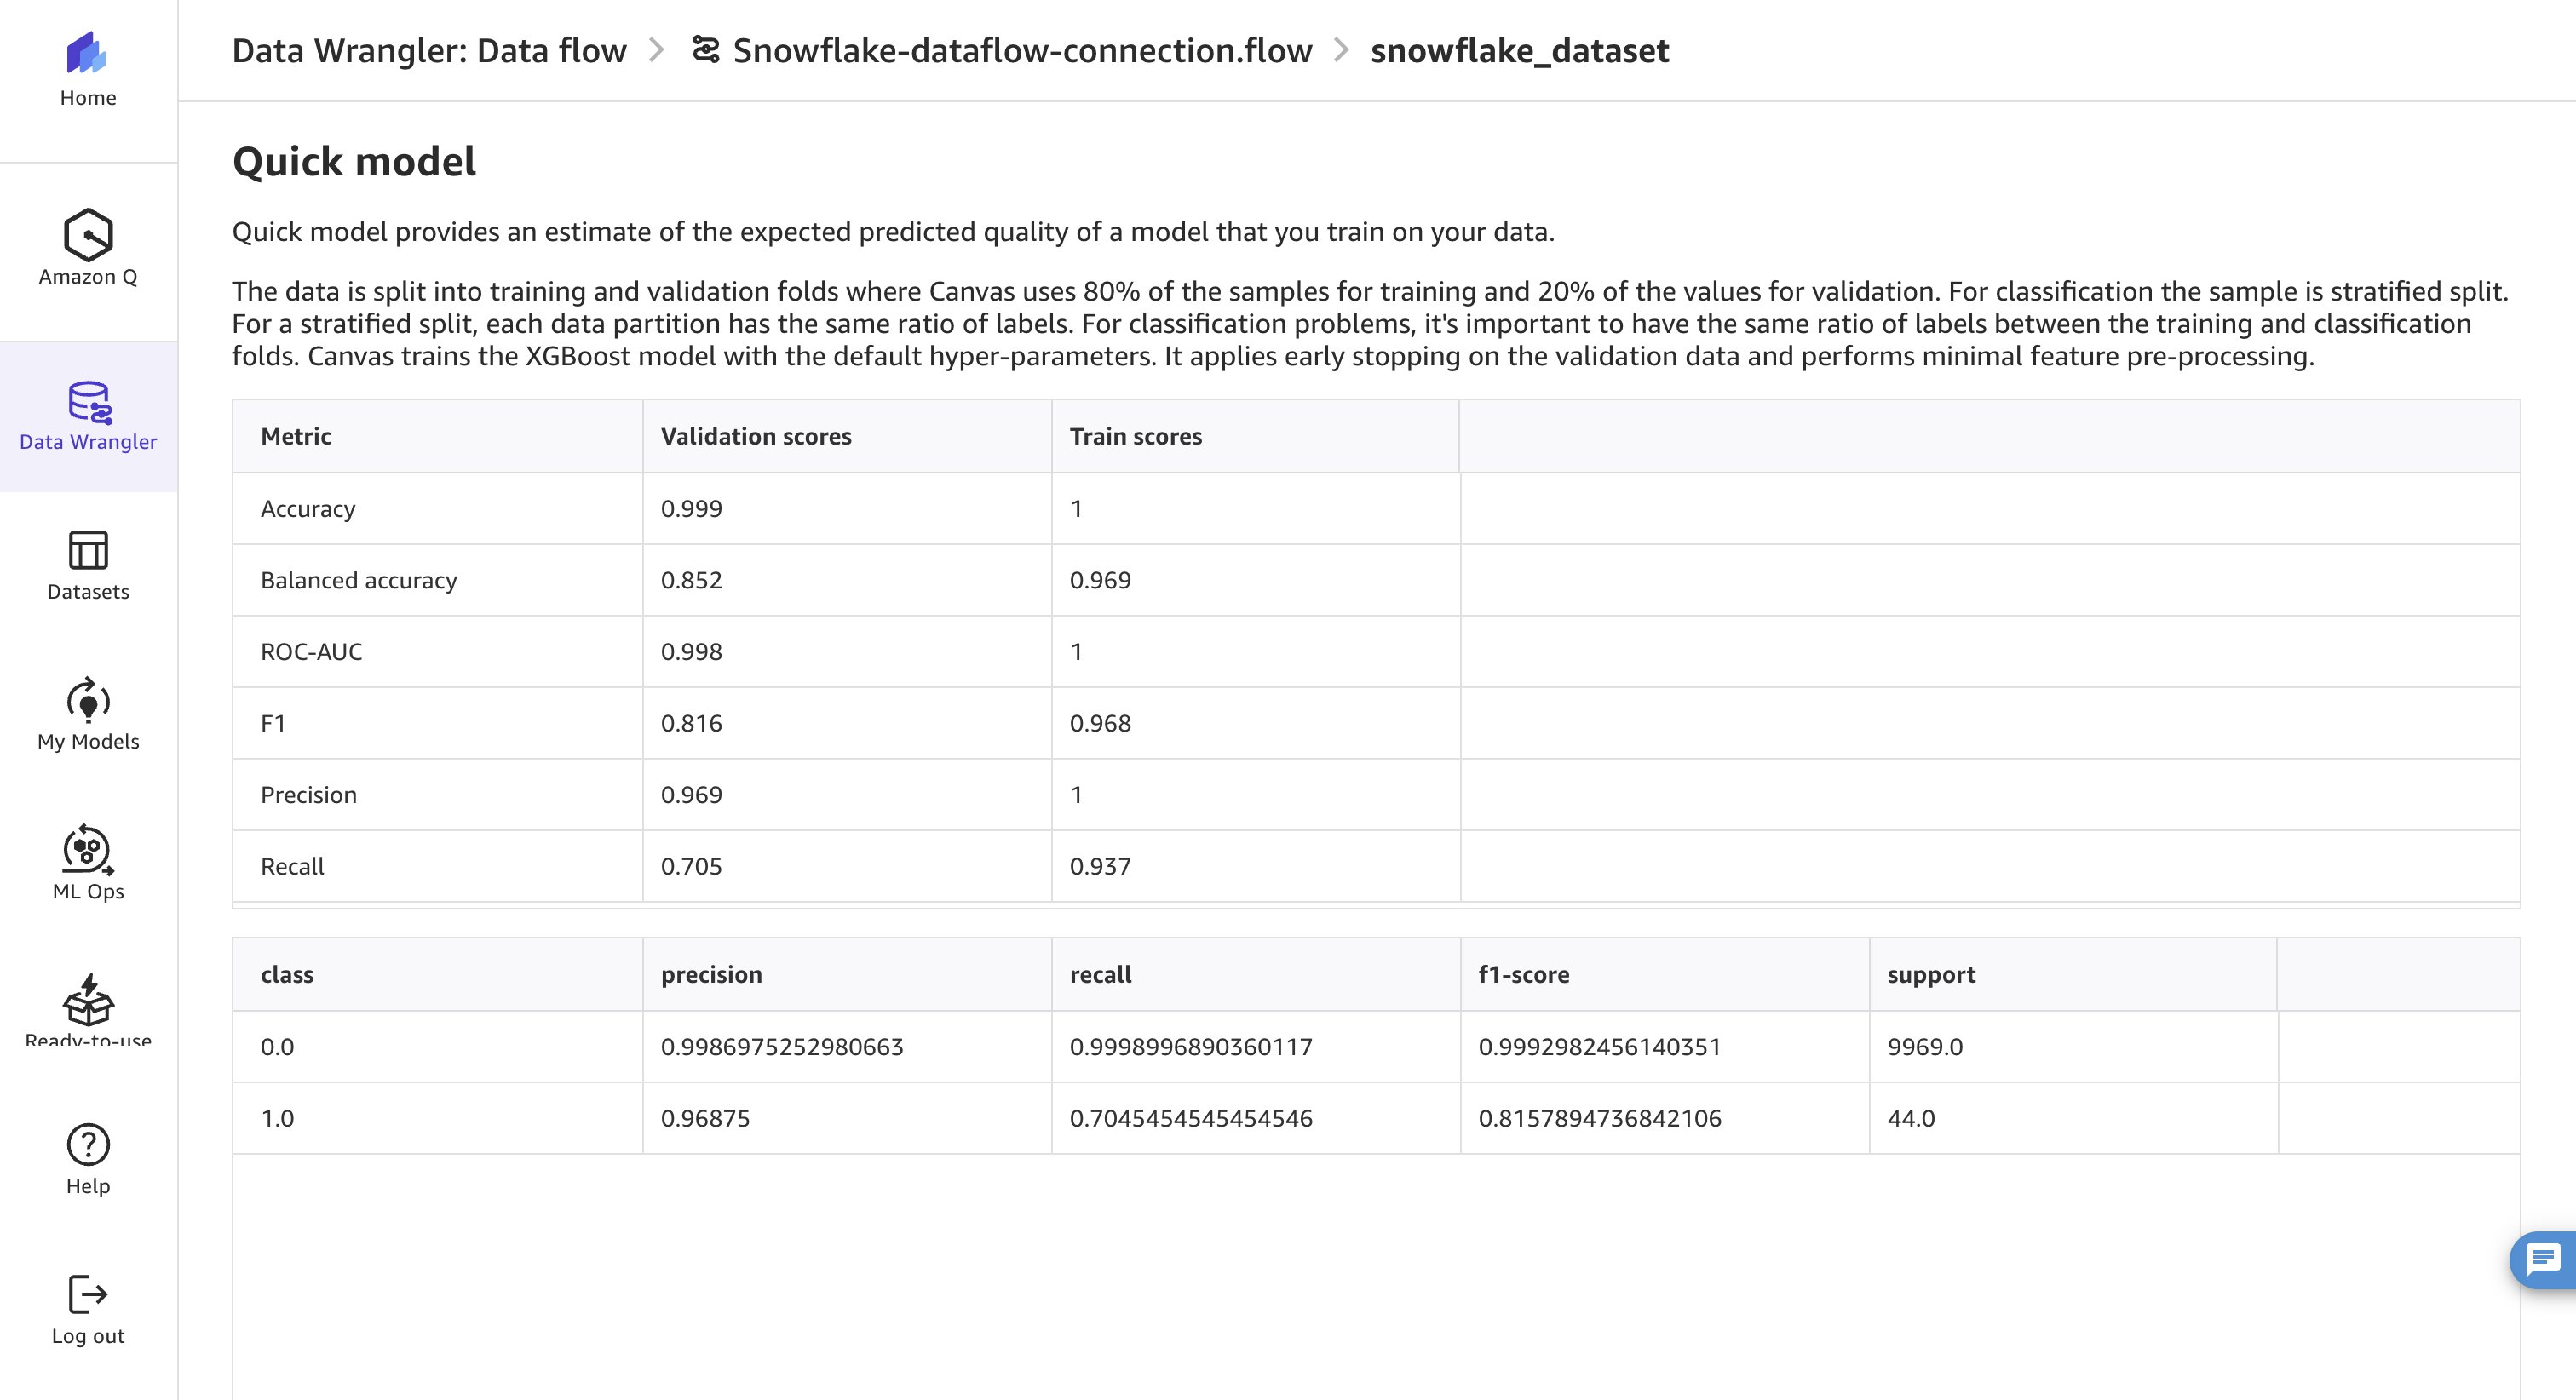Open Snowflake-dataflow-connection.flow breadcrumb link

point(1022,50)
